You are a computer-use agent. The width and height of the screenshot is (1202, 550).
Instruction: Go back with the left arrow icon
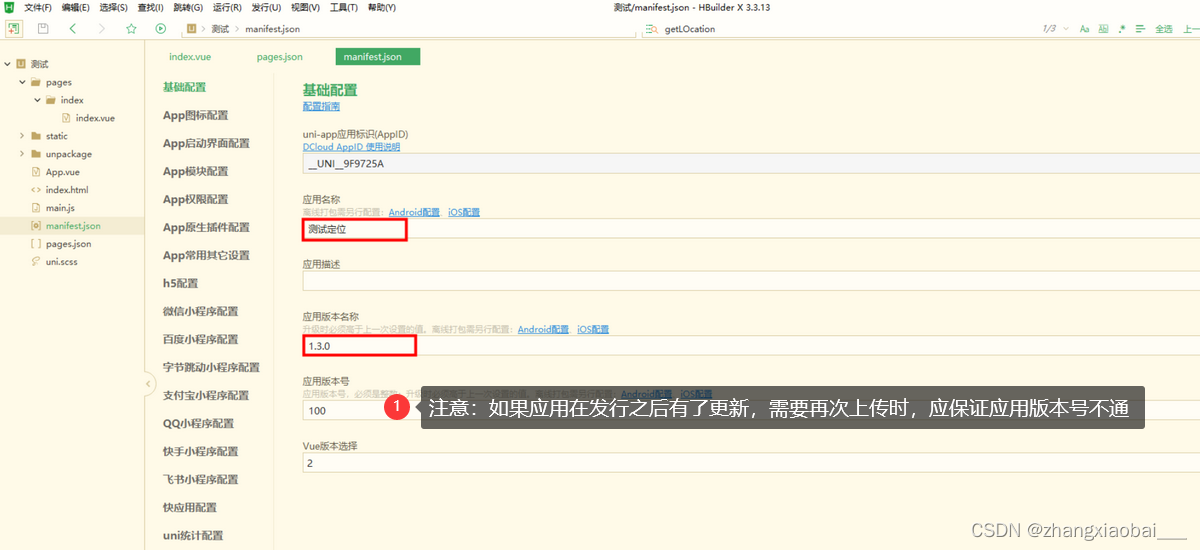click(x=73, y=28)
